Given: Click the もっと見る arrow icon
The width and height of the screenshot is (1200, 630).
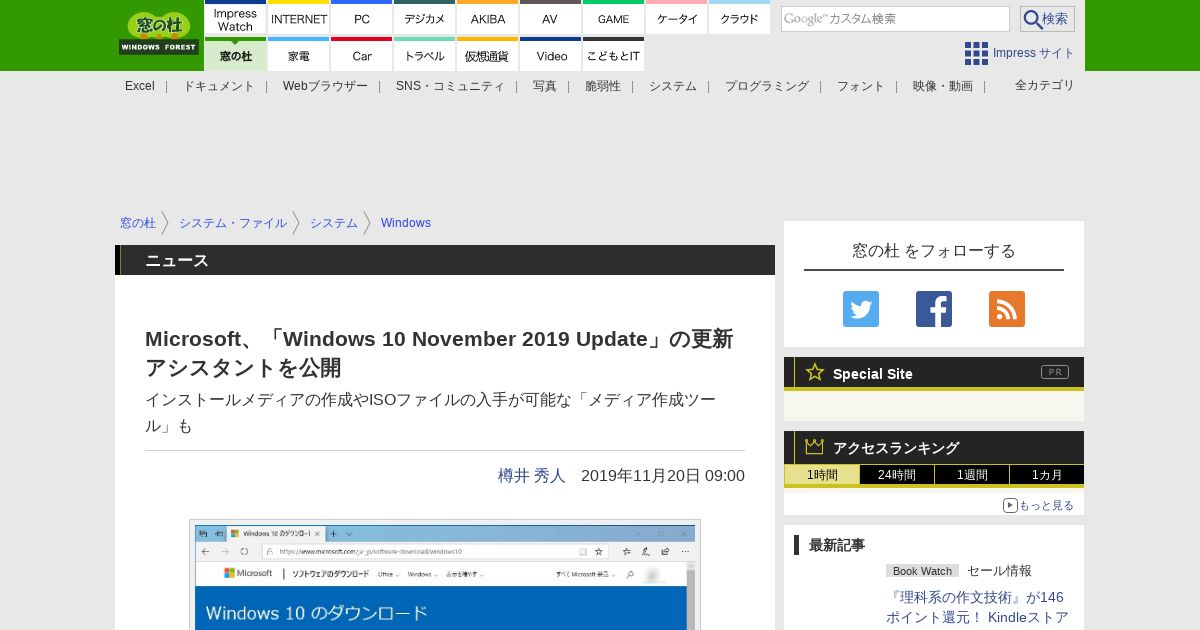Looking at the screenshot, I should pyautogui.click(x=1010, y=505).
